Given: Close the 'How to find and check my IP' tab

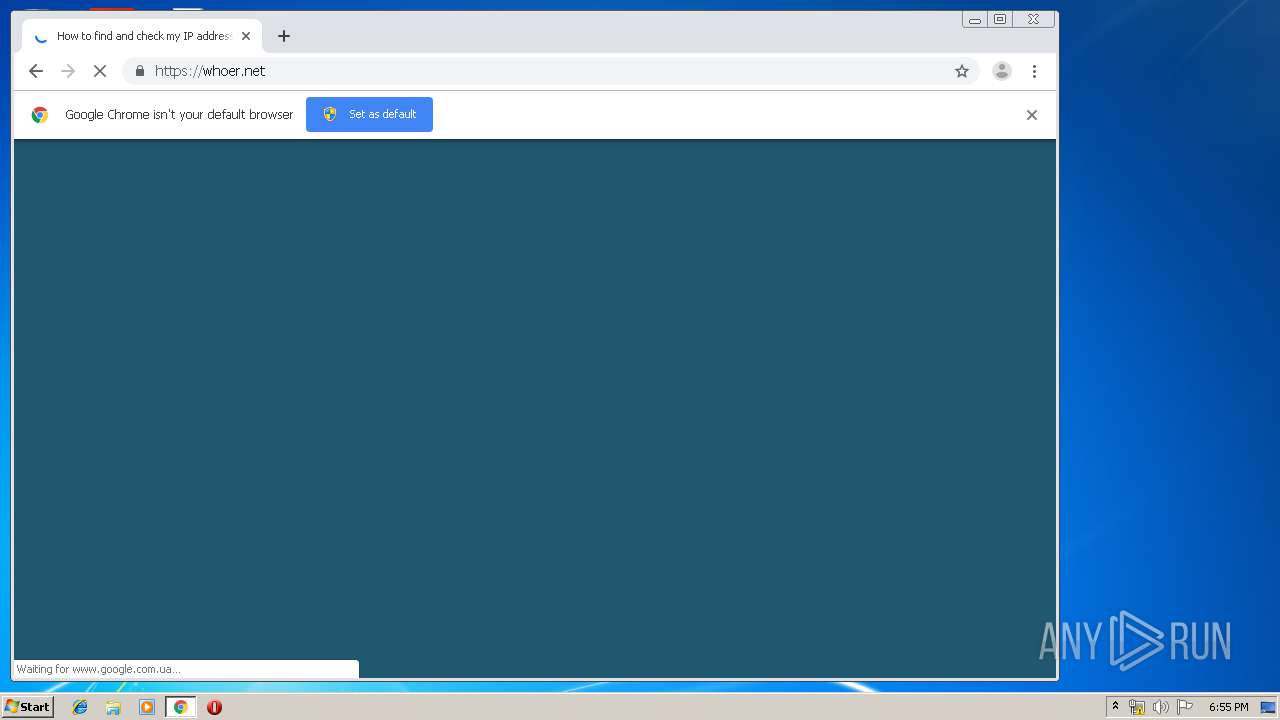Looking at the screenshot, I should coord(246,36).
